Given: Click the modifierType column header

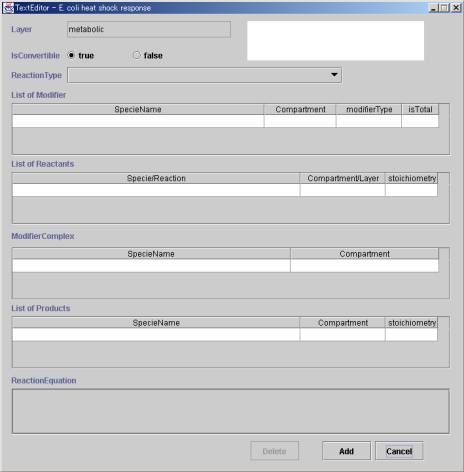Looking at the screenshot, I should point(369,109).
